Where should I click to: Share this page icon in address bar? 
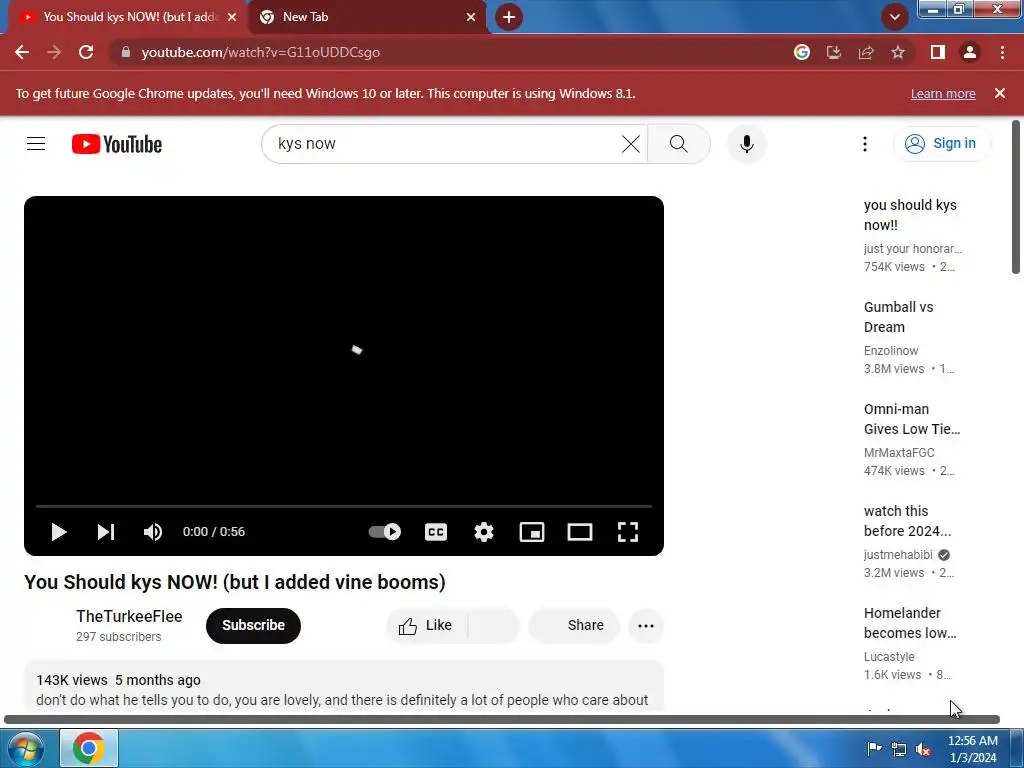click(x=866, y=52)
